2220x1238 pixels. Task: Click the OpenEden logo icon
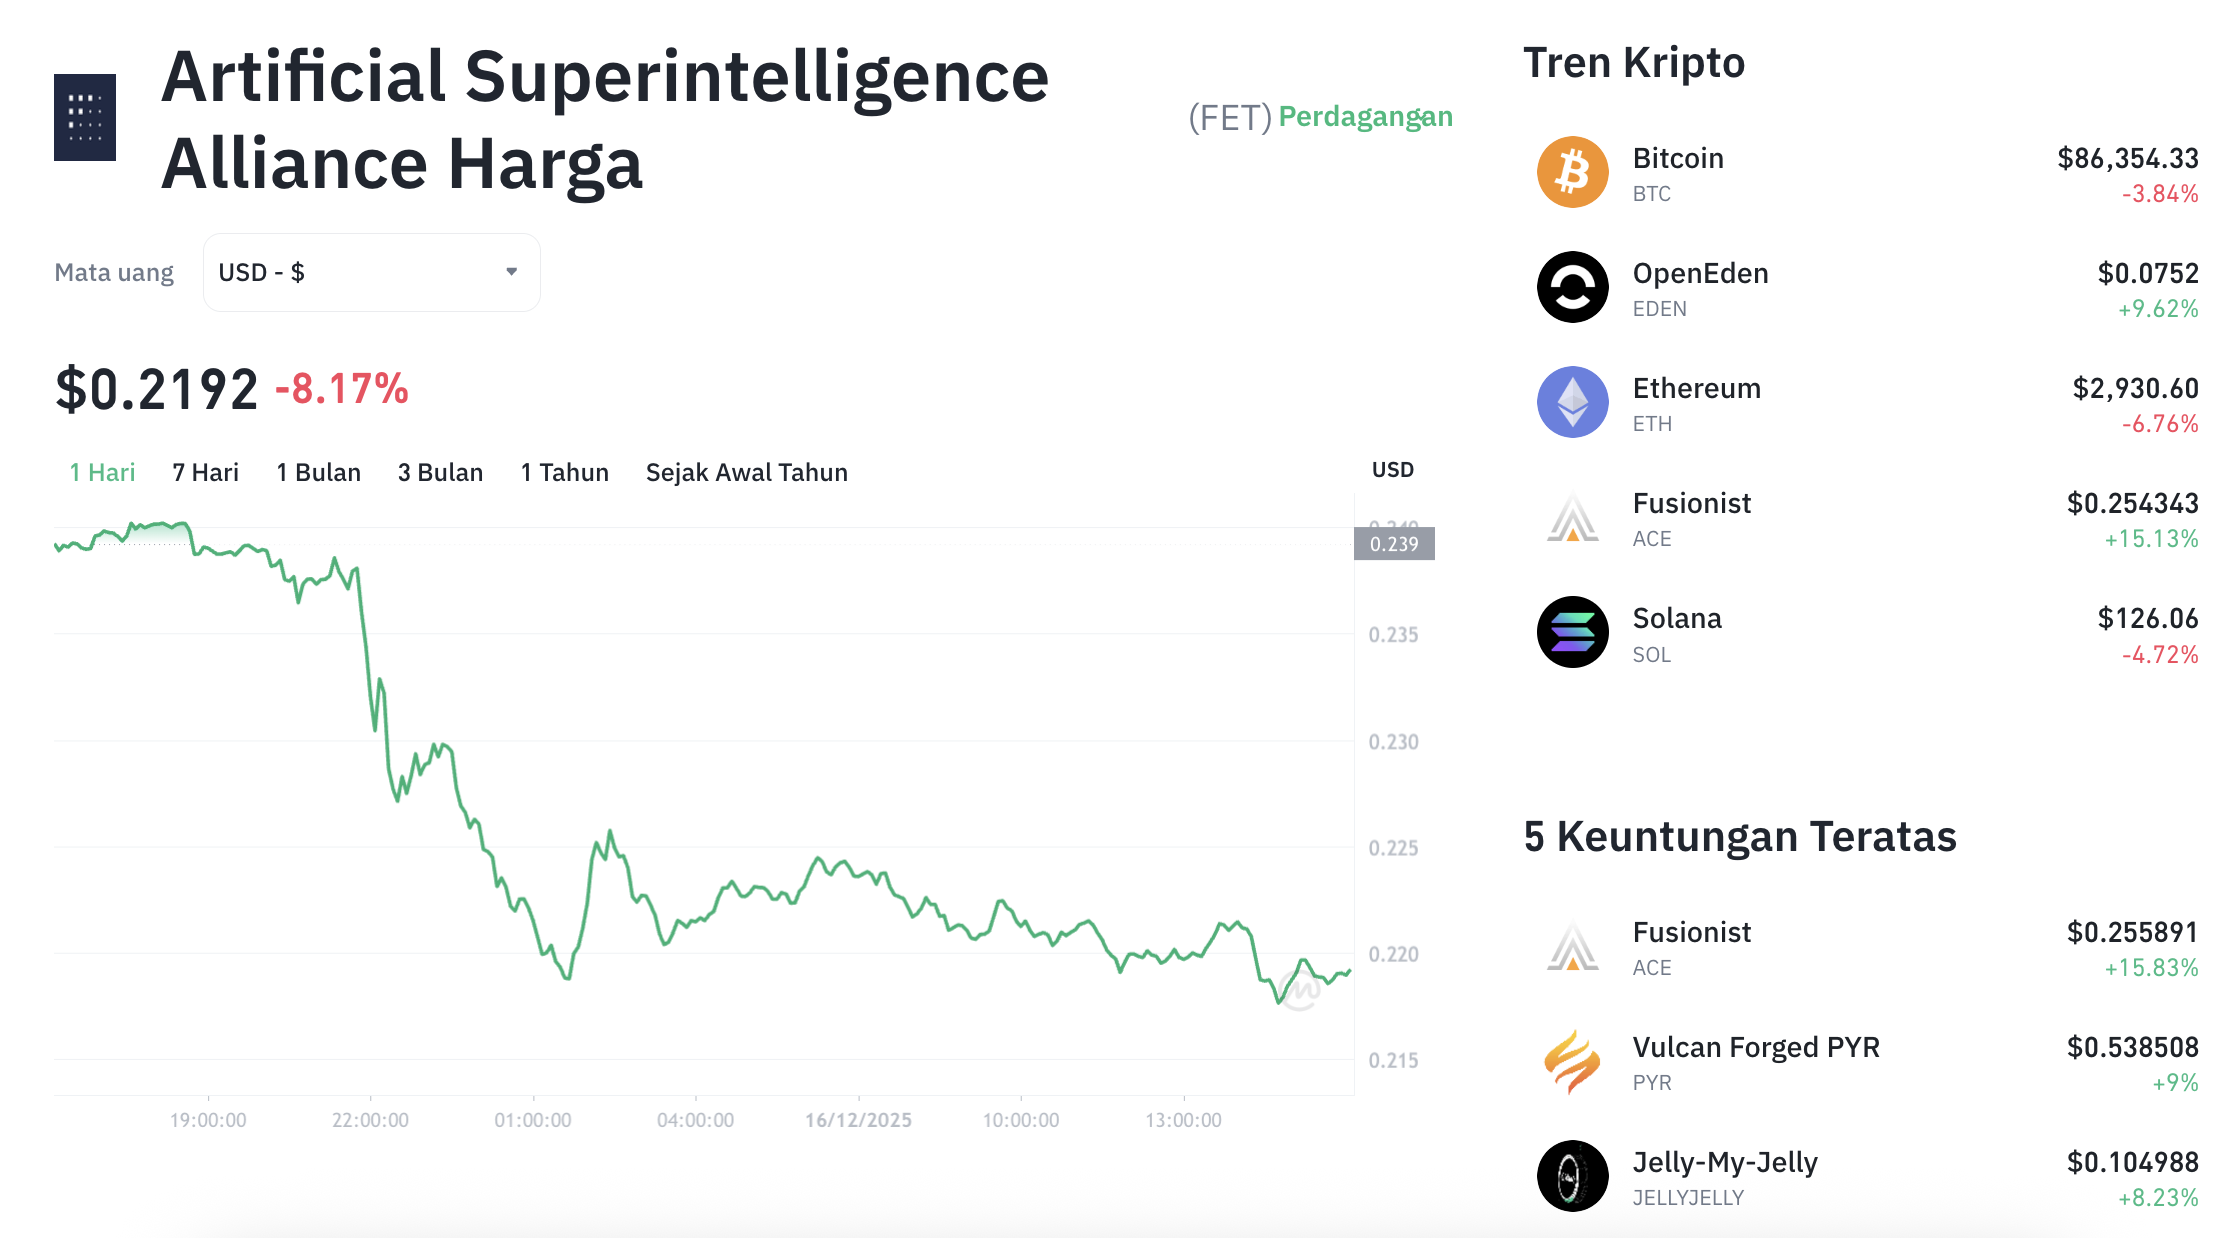[1572, 287]
